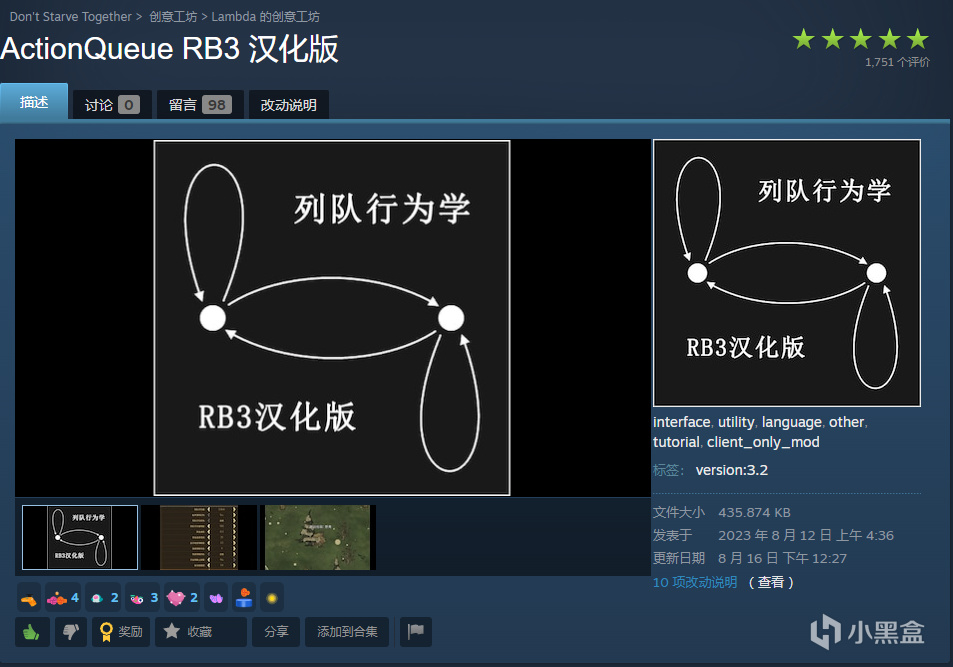This screenshot has height=667, width=953.
Task: Go to 创意工坊 breadcrumb link
Action: (x=173, y=17)
